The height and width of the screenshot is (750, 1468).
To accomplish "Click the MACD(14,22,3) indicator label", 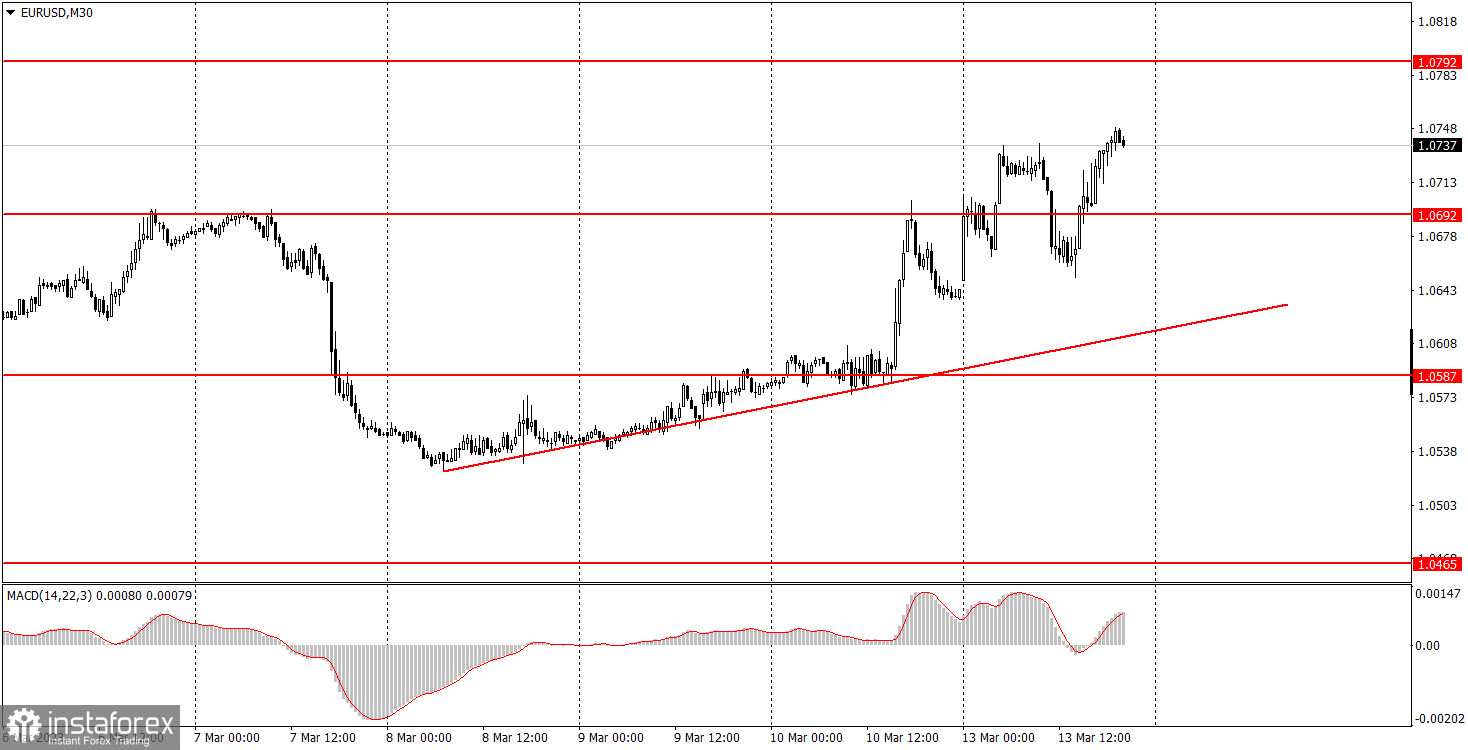I will click(x=100, y=596).
